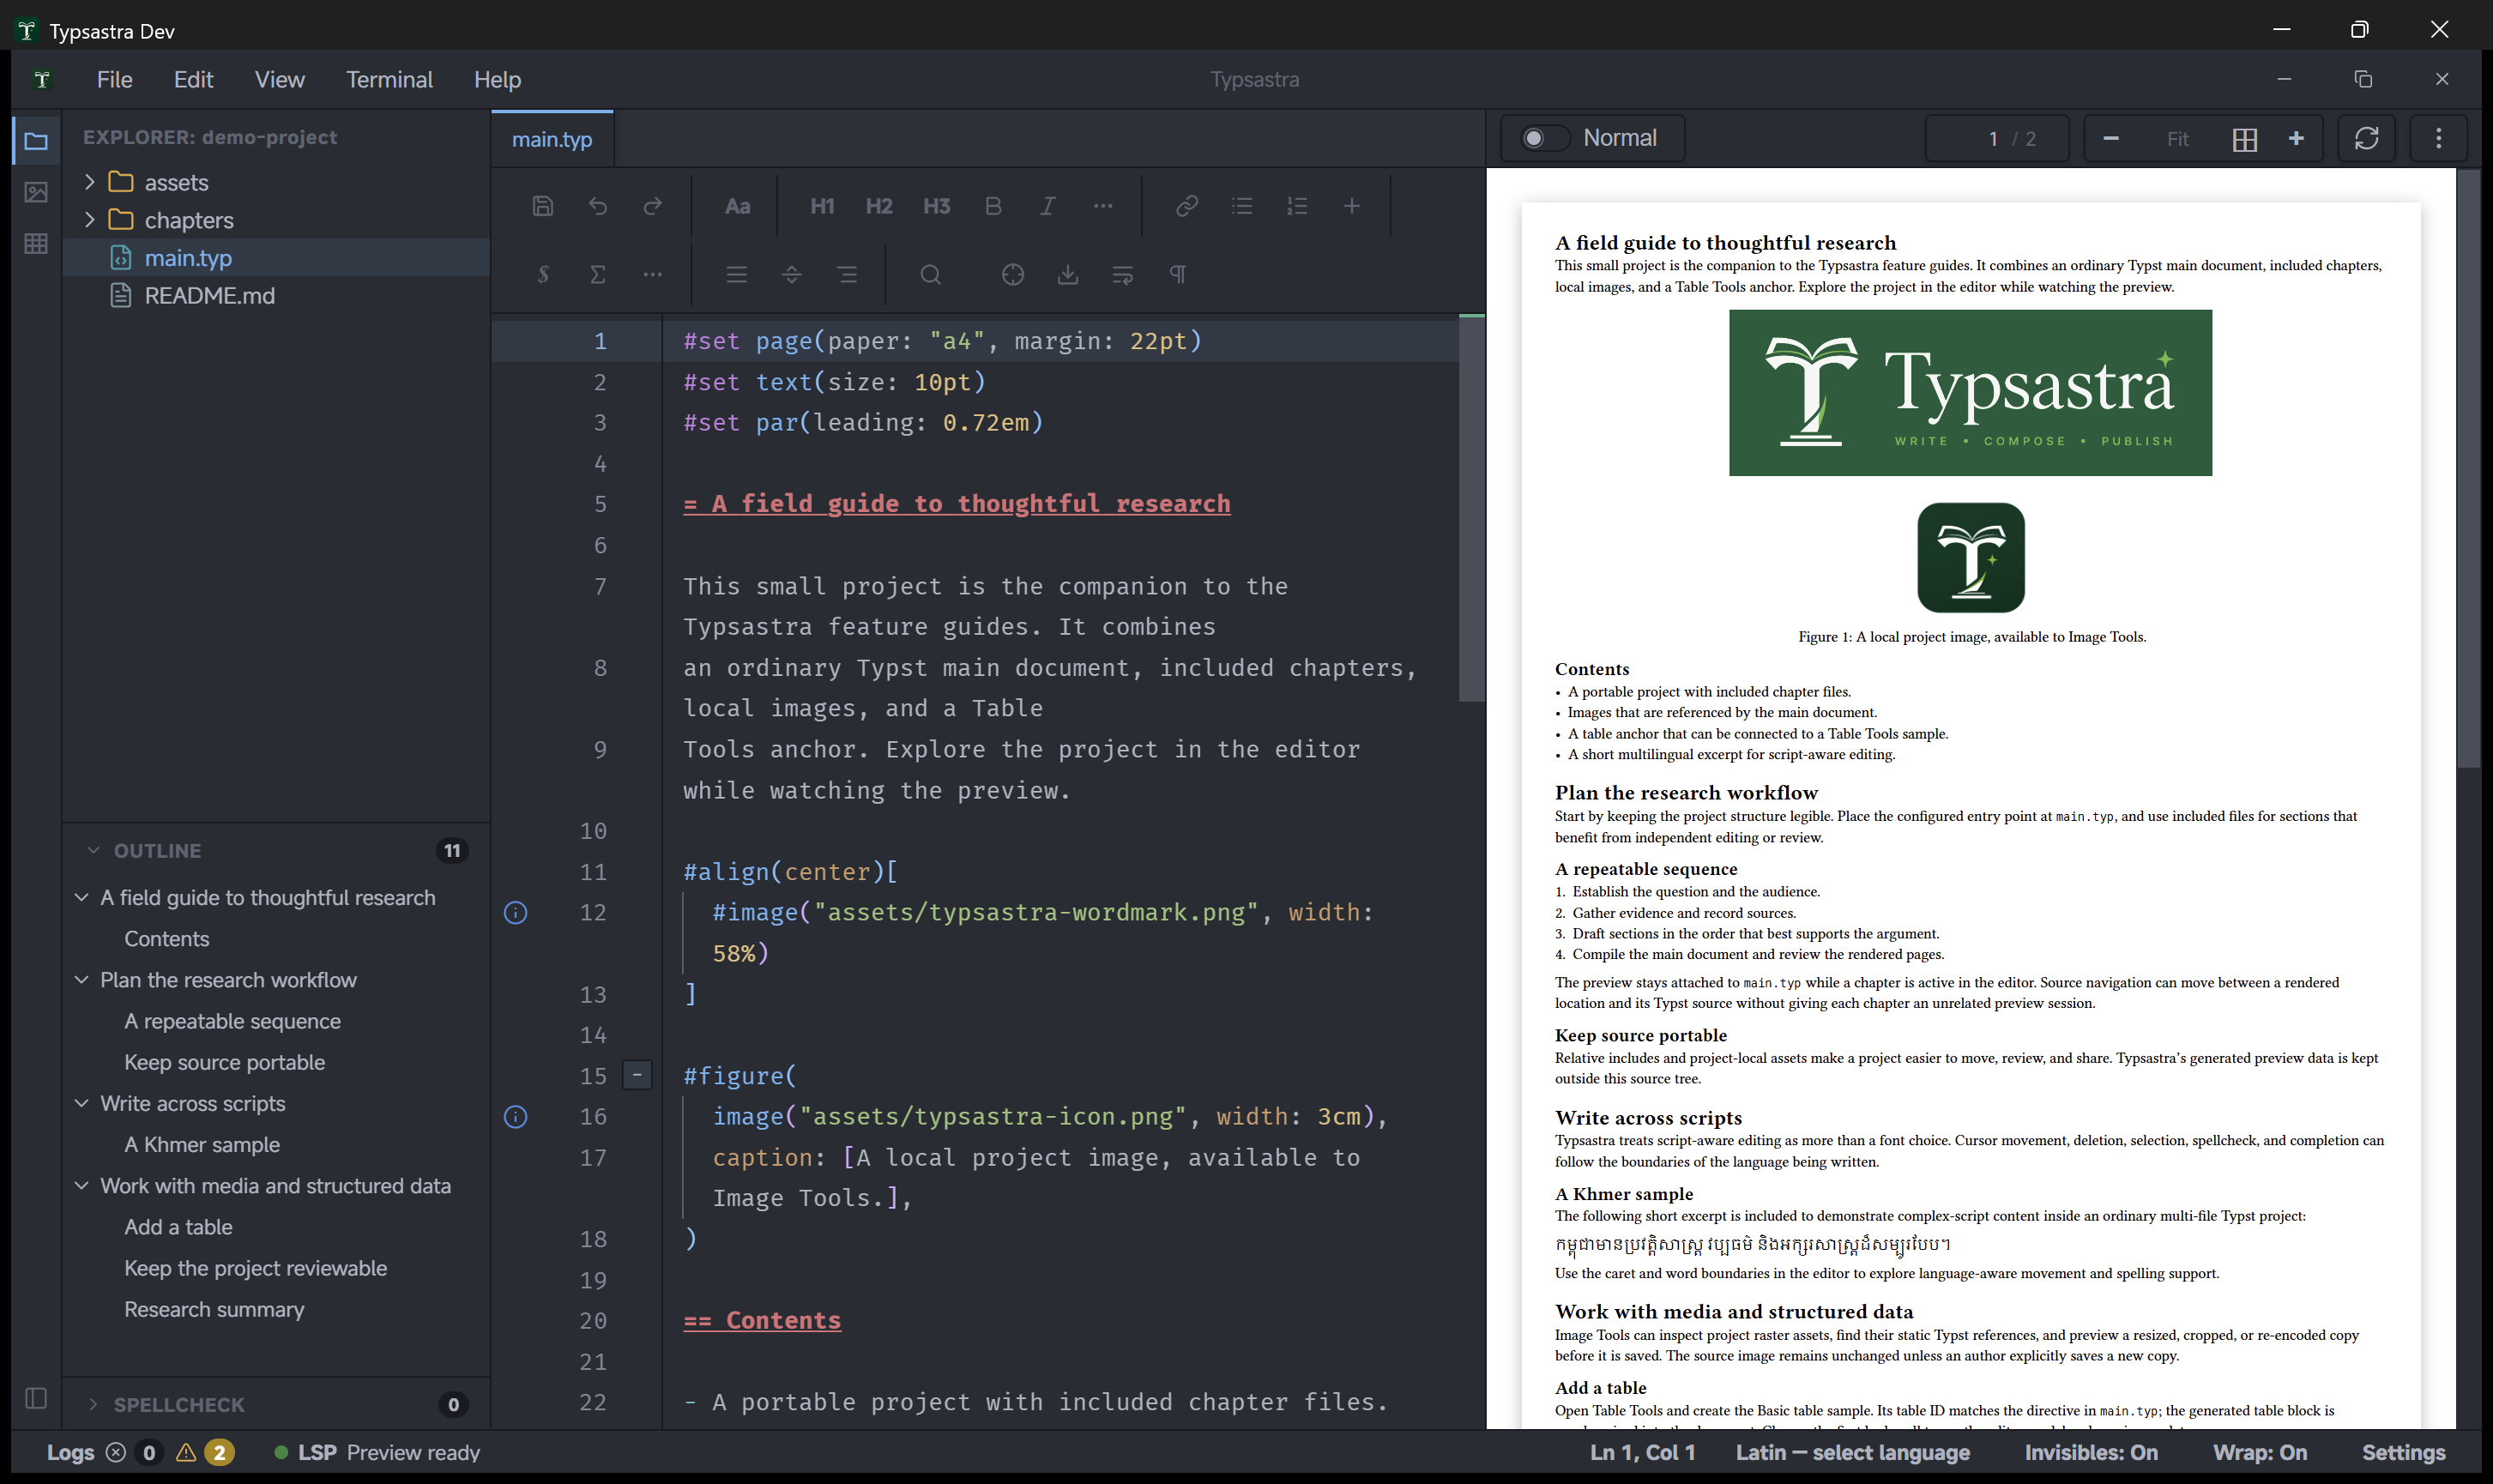
Task: Open the explorer folder sidebar icon
Action: pyautogui.click(x=36, y=141)
